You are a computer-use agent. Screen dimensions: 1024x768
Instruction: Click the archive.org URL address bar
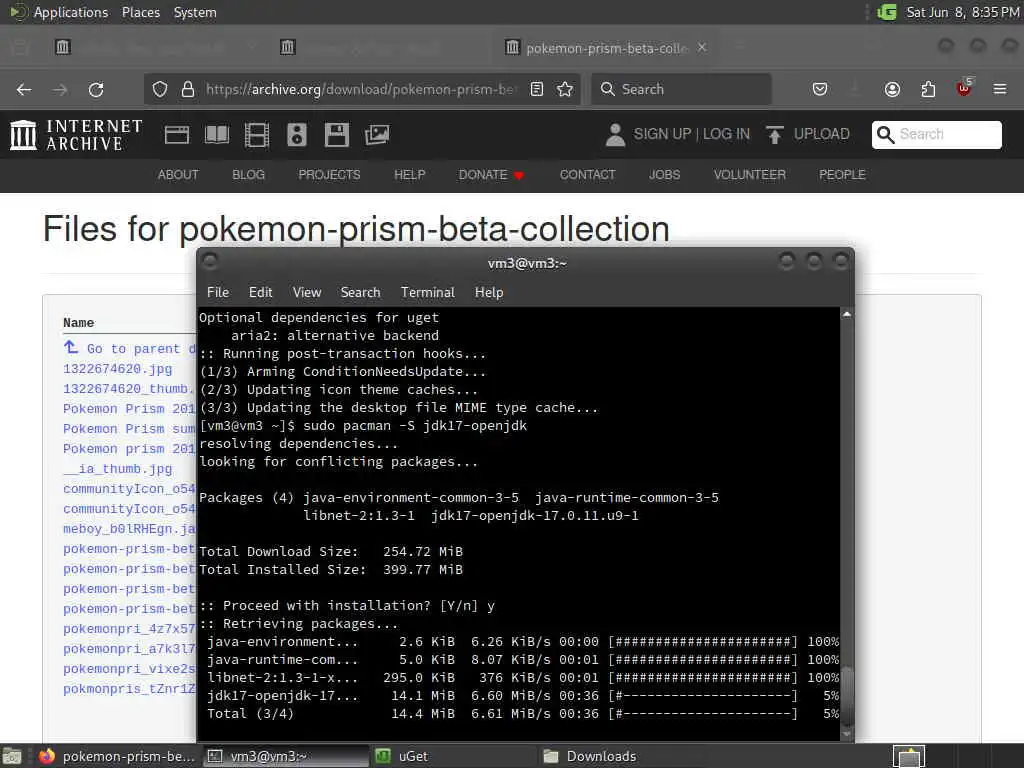click(x=361, y=89)
